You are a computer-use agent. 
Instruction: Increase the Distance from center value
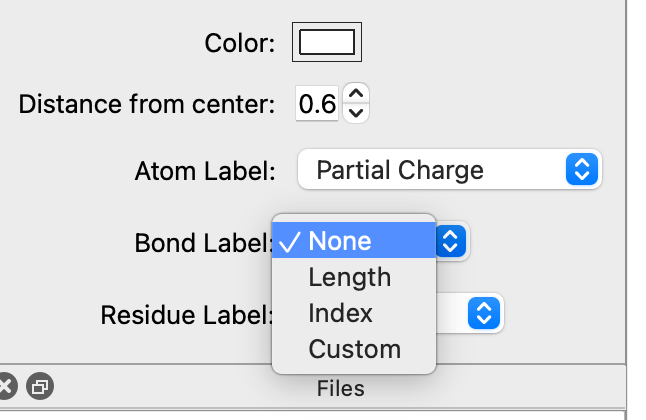pos(356,93)
